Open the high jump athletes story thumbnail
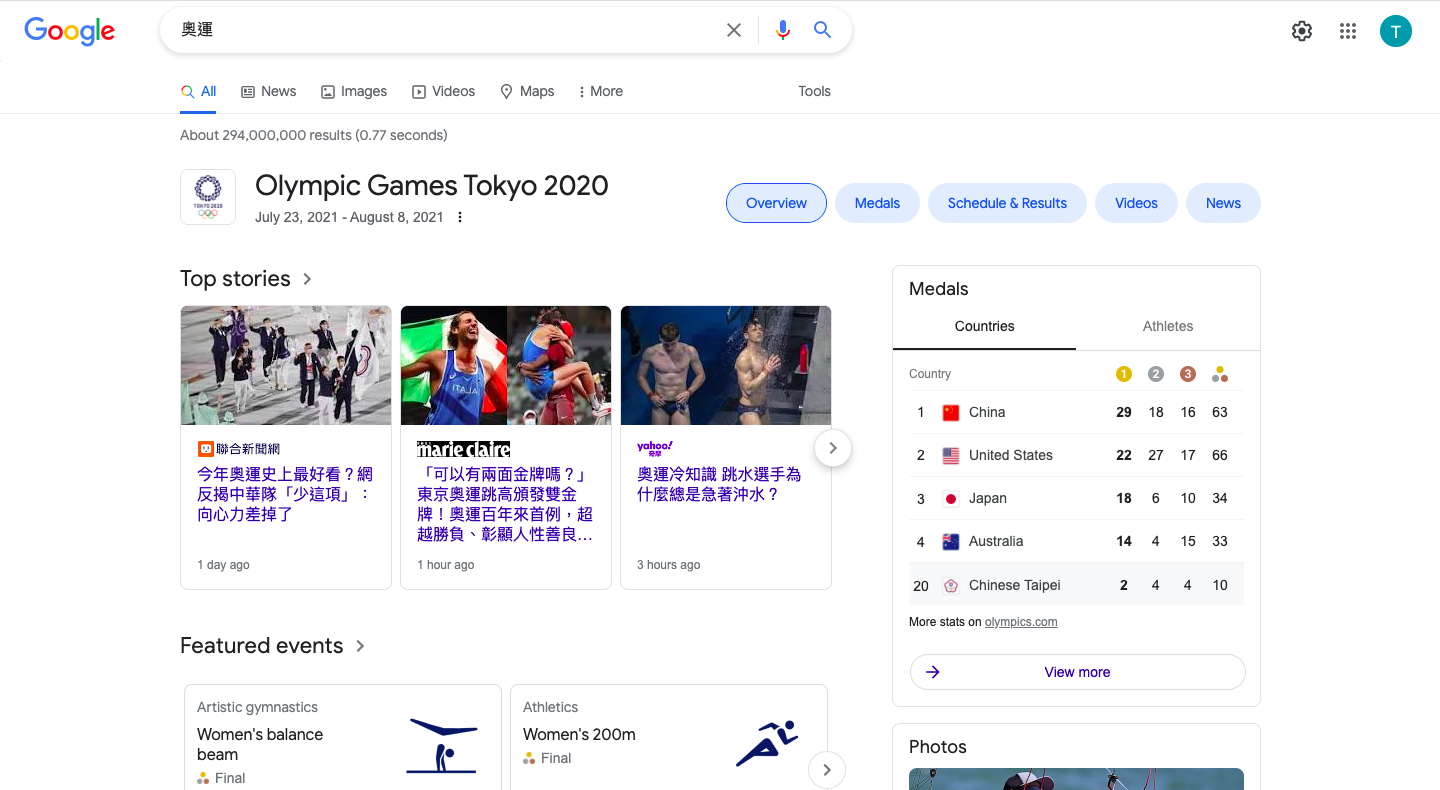Image resolution: width=1440 pixels, height=790 pixels. [506, 365]
